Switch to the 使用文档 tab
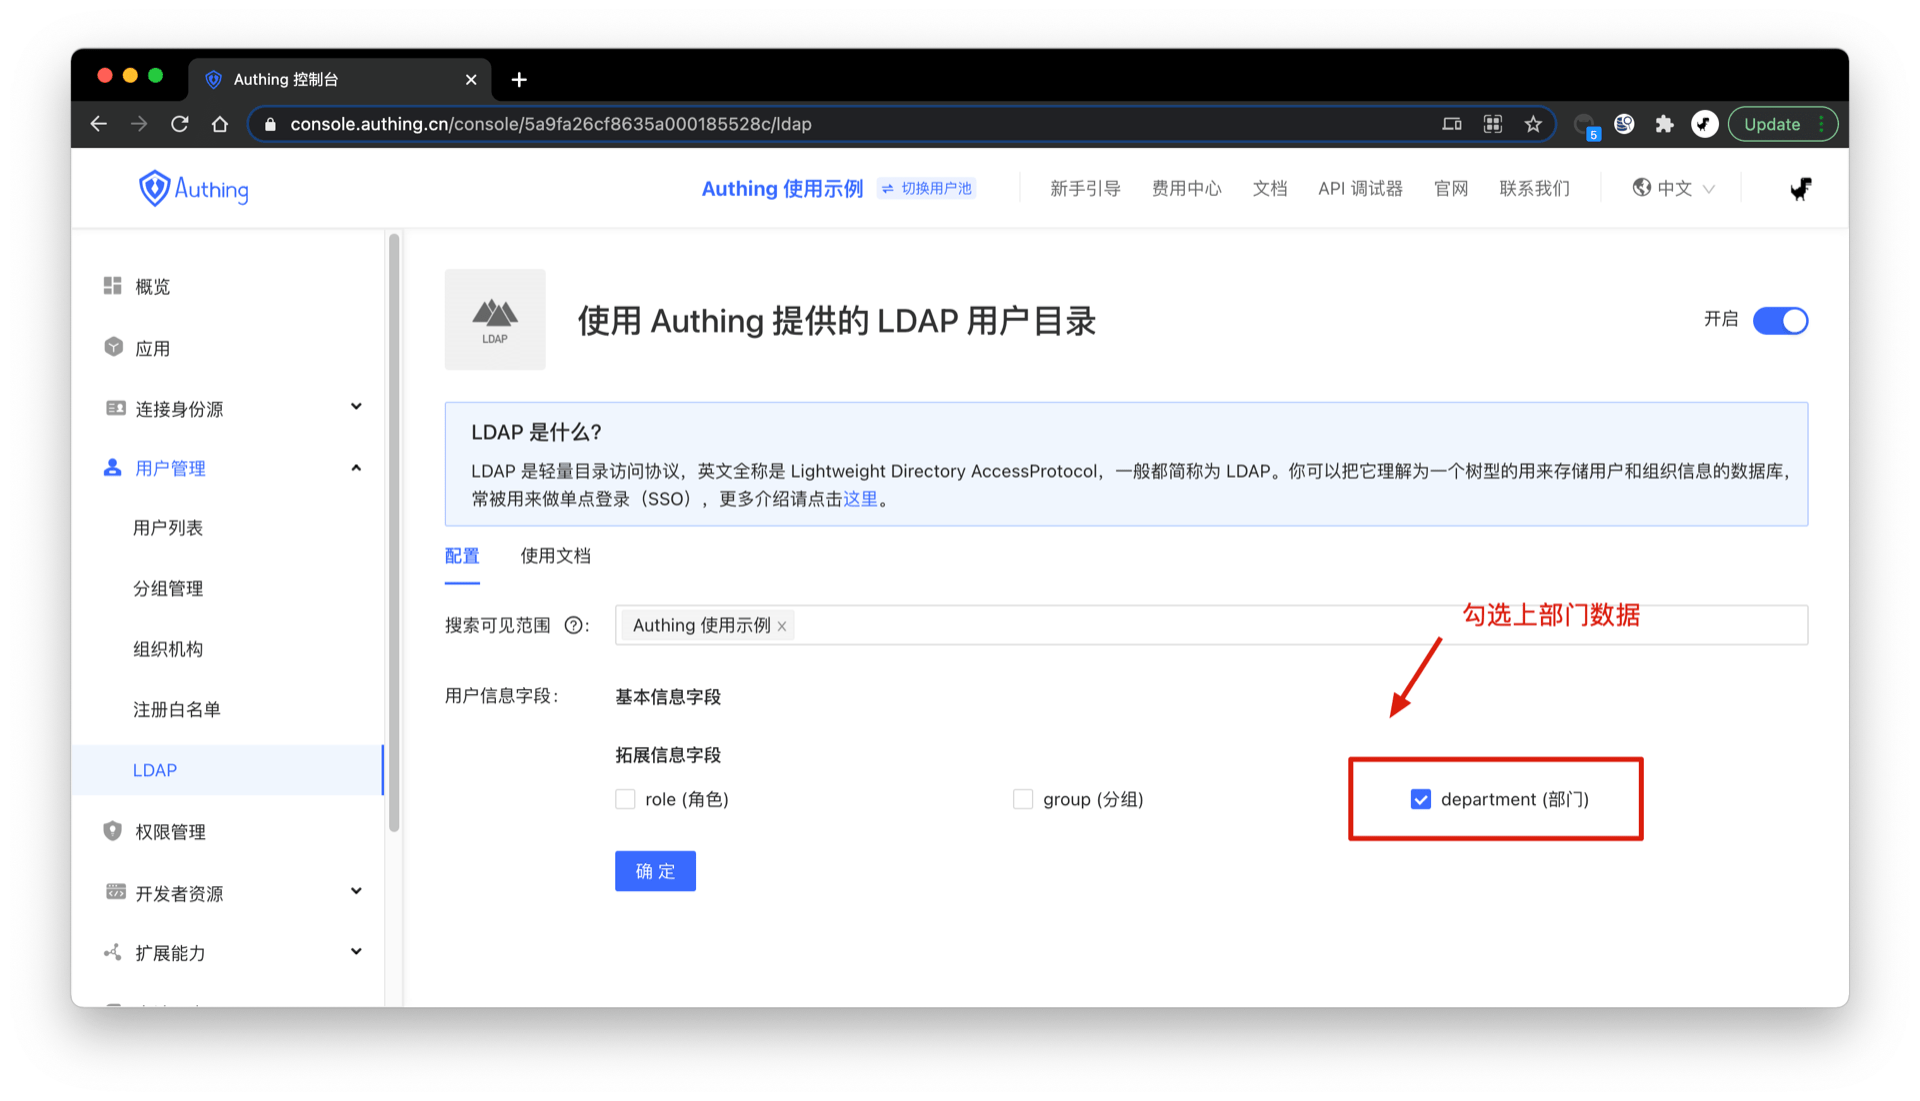 (x=555, y=556)
